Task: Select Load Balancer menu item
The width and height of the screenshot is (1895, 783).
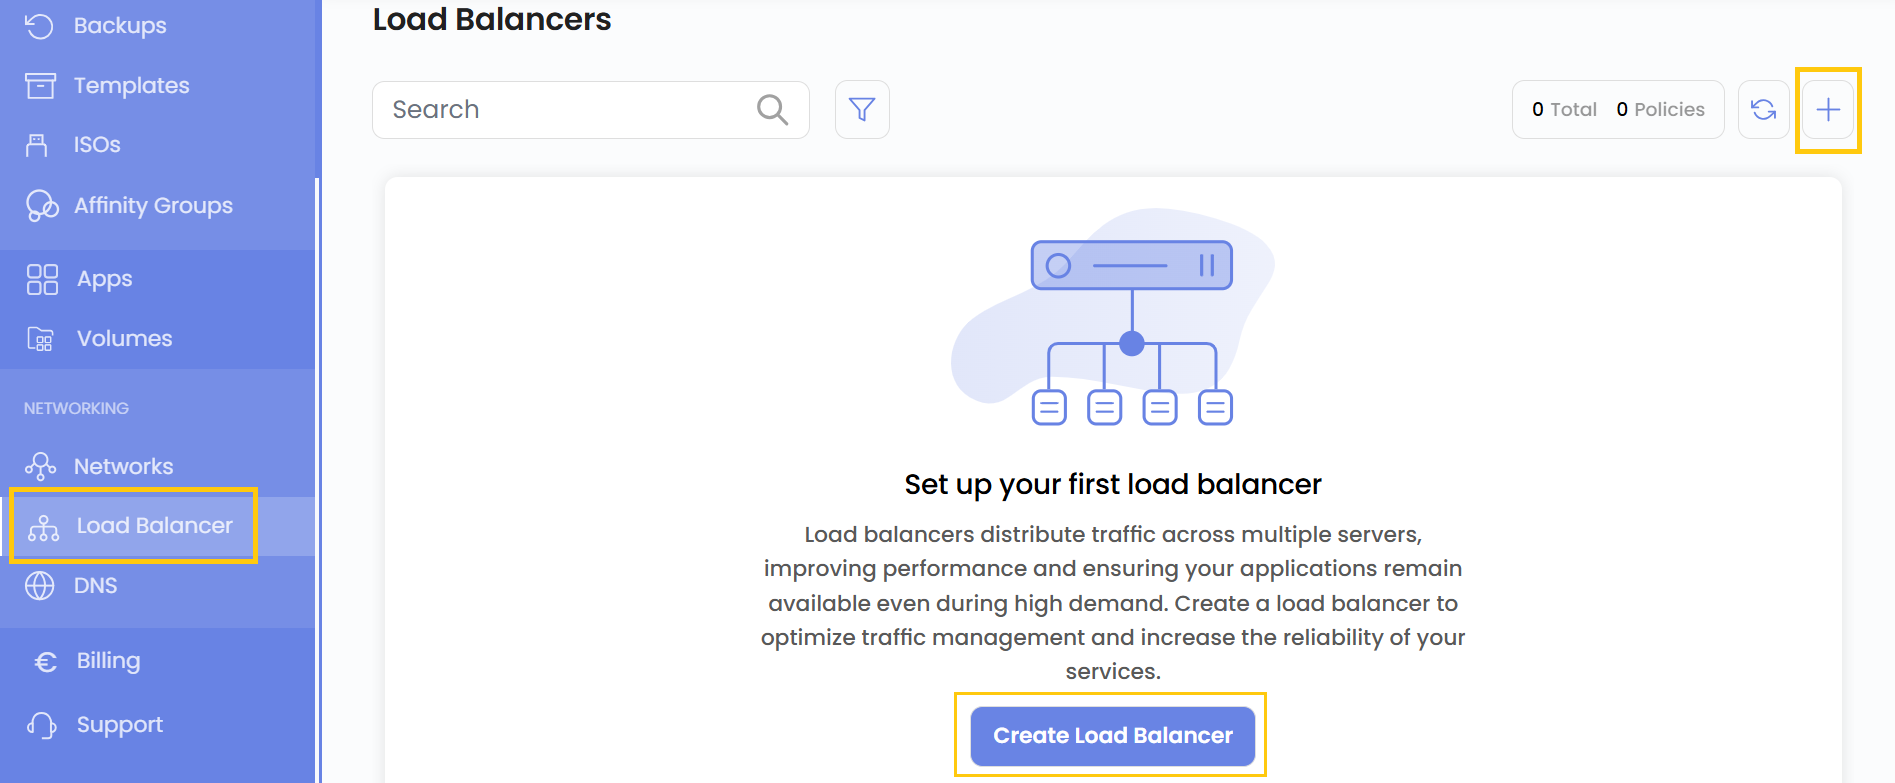Action: pyautogui.click(x=154, y=526)
